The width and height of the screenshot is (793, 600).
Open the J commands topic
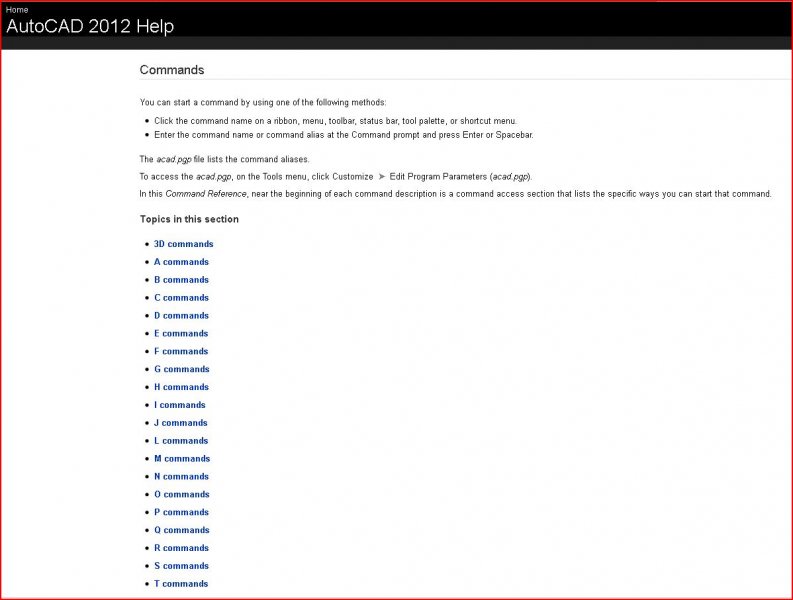pos(181,423)
